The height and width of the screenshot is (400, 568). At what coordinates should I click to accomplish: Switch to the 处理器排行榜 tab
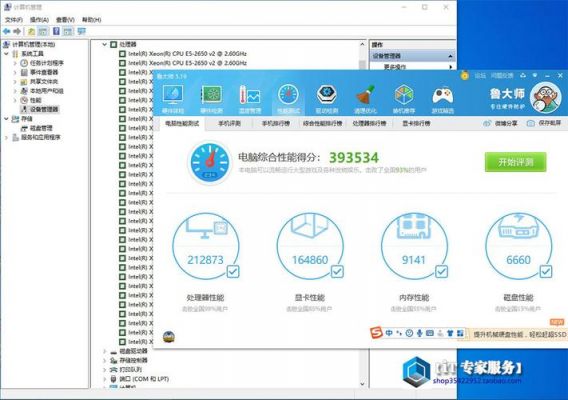369,124
